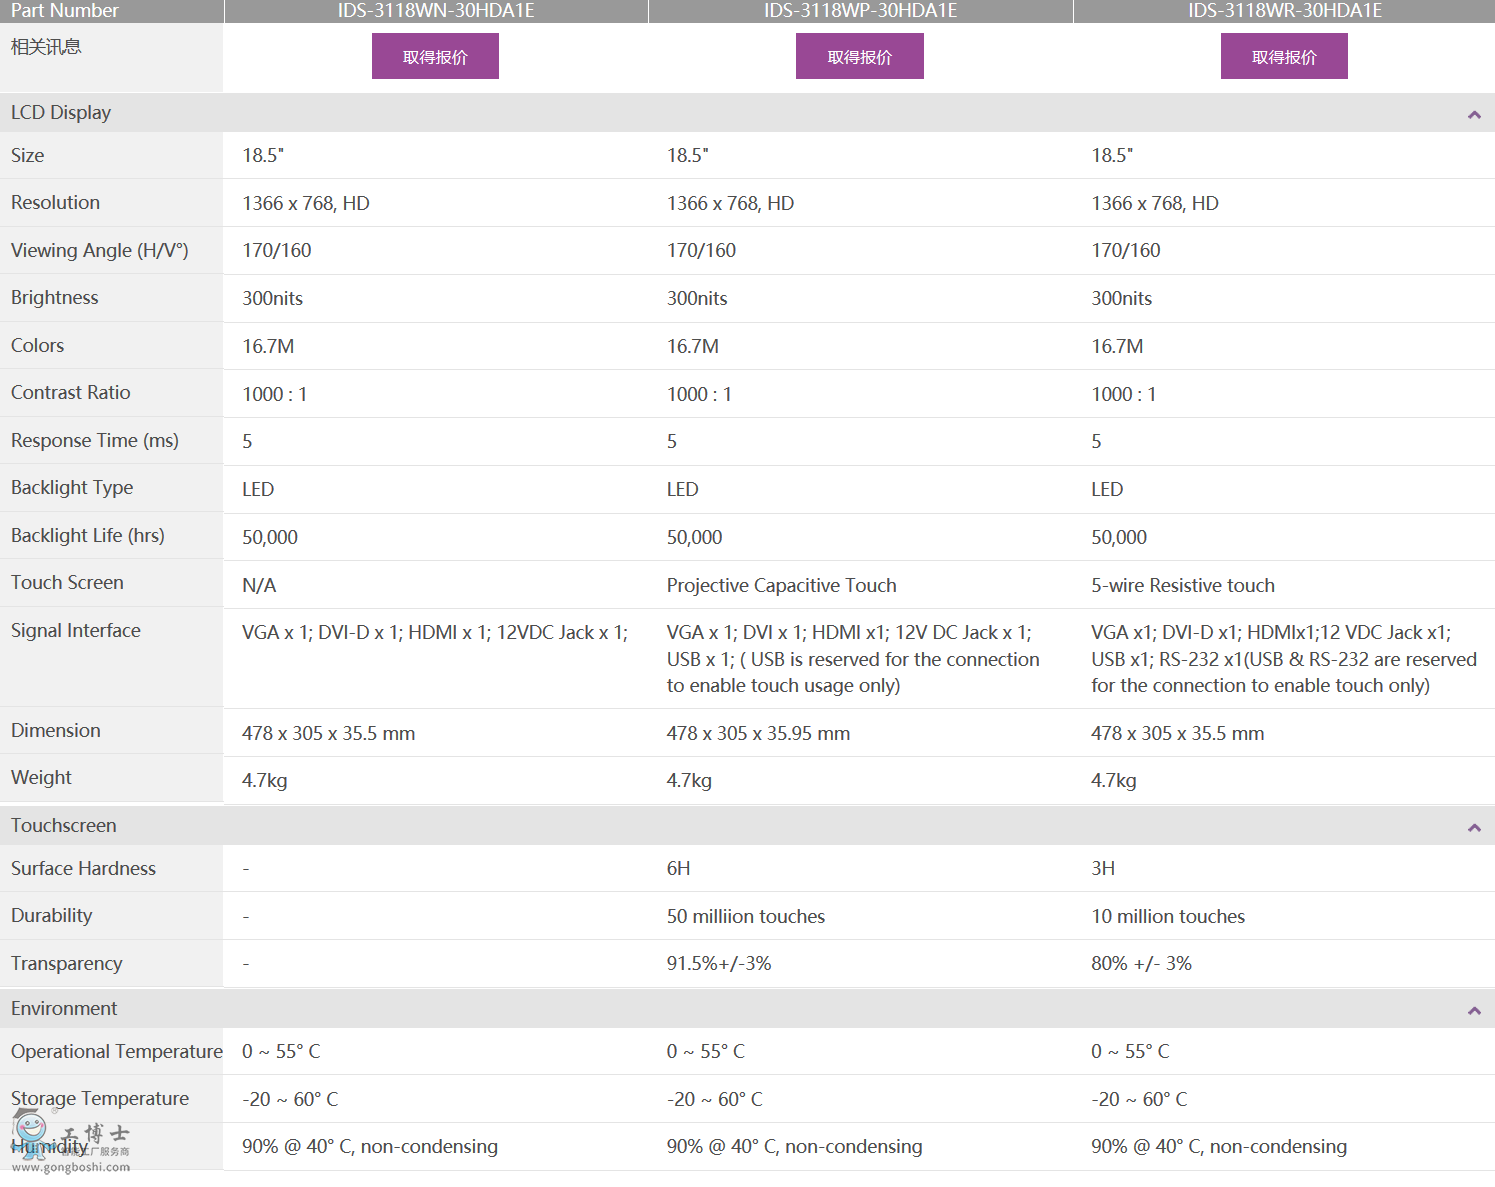The height and width of the screenshot is (1187, 1495).
Task: Click the 478 x 305 x 35.95 mm dimension
Action: [x=758, y=734]
